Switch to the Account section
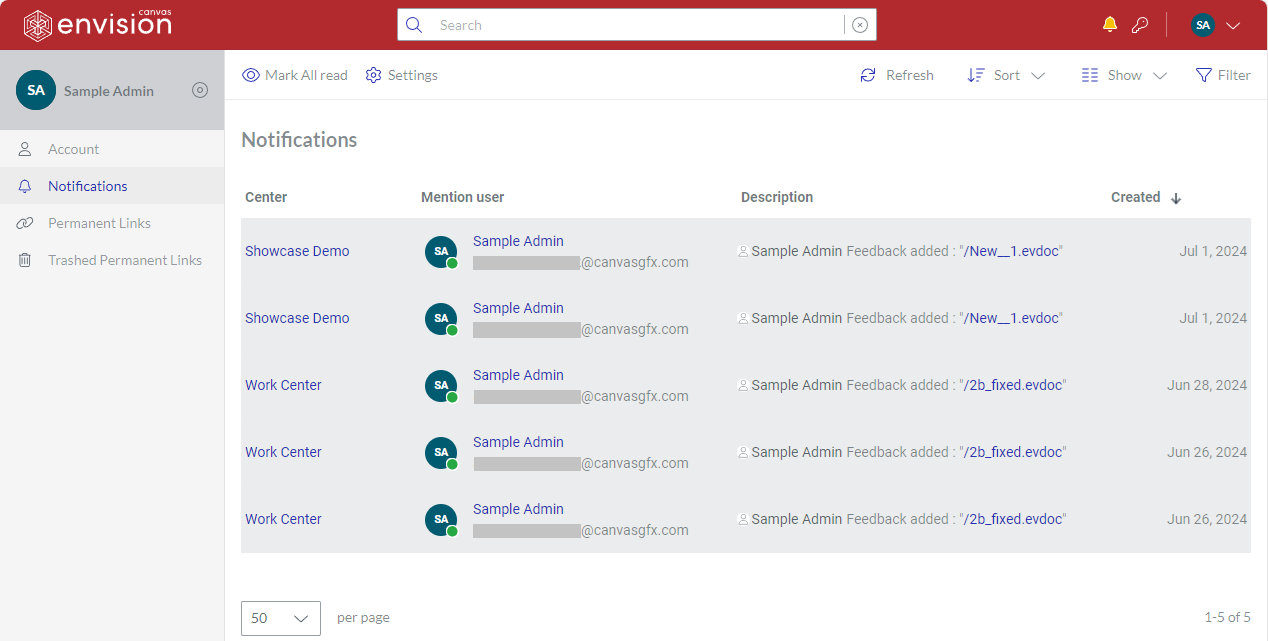The image size is (1268, 641). [72, 148]
